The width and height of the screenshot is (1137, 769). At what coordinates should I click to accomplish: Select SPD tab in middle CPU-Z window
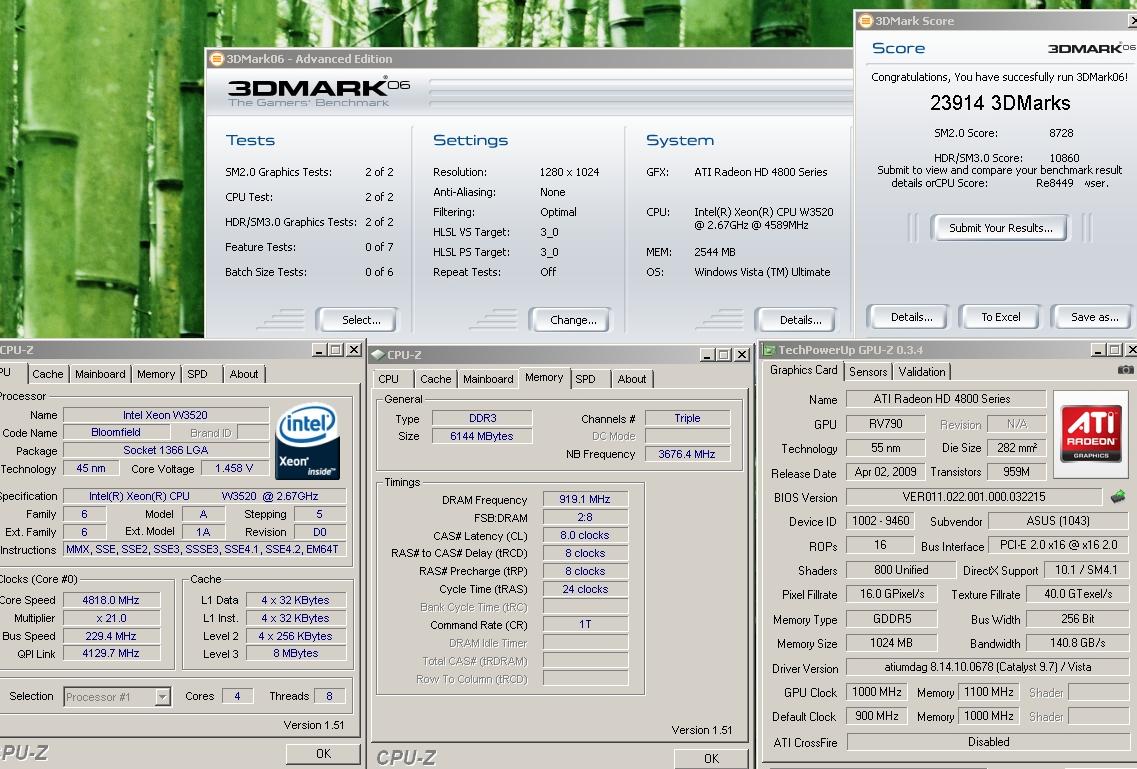coord(585,378)
